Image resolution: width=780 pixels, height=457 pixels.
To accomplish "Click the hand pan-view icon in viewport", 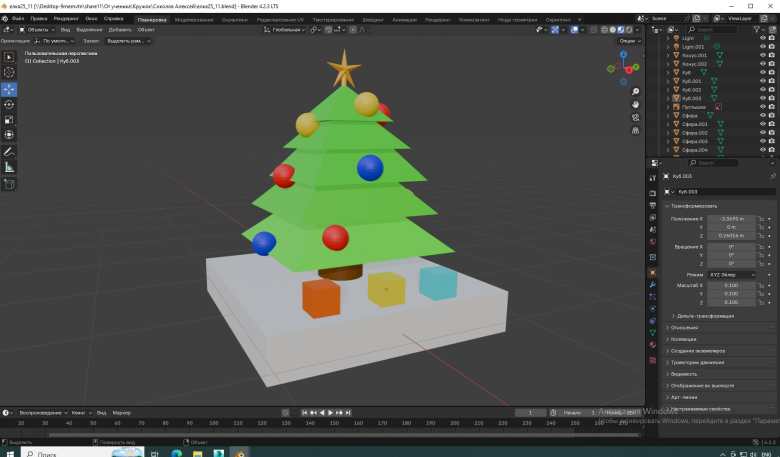I will point(637,103).
